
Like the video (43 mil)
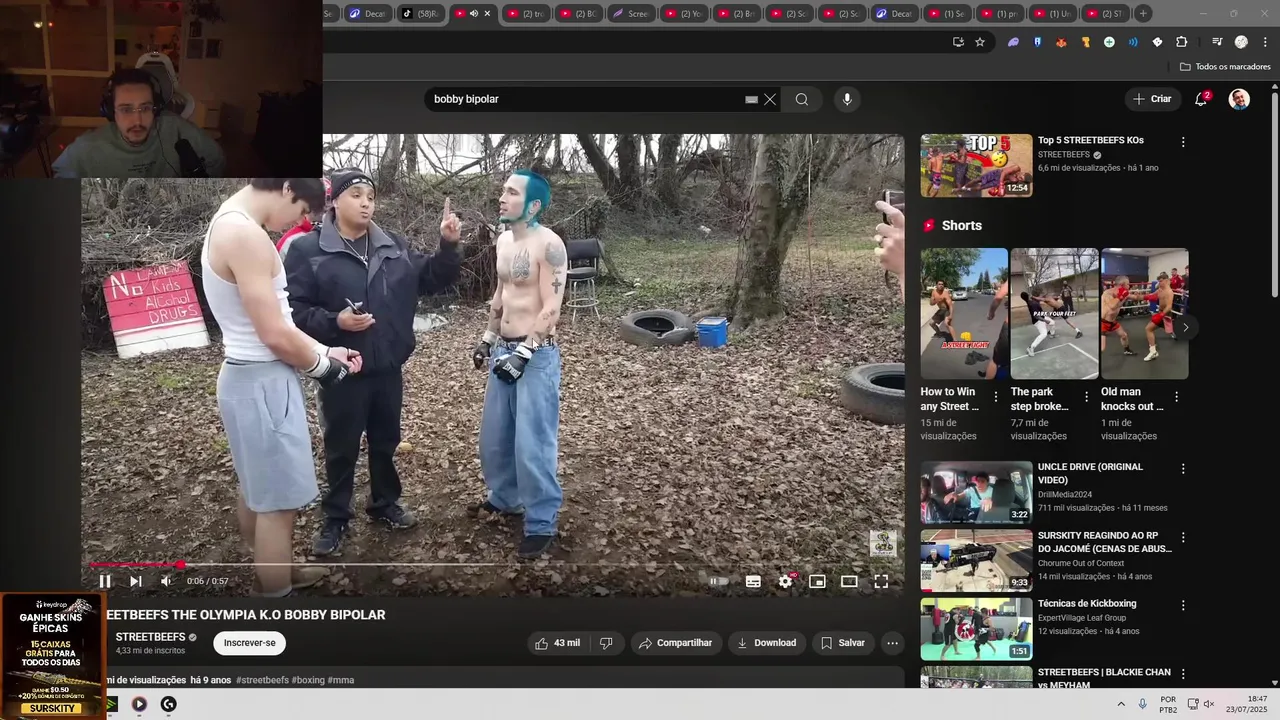tap(558, 643)
